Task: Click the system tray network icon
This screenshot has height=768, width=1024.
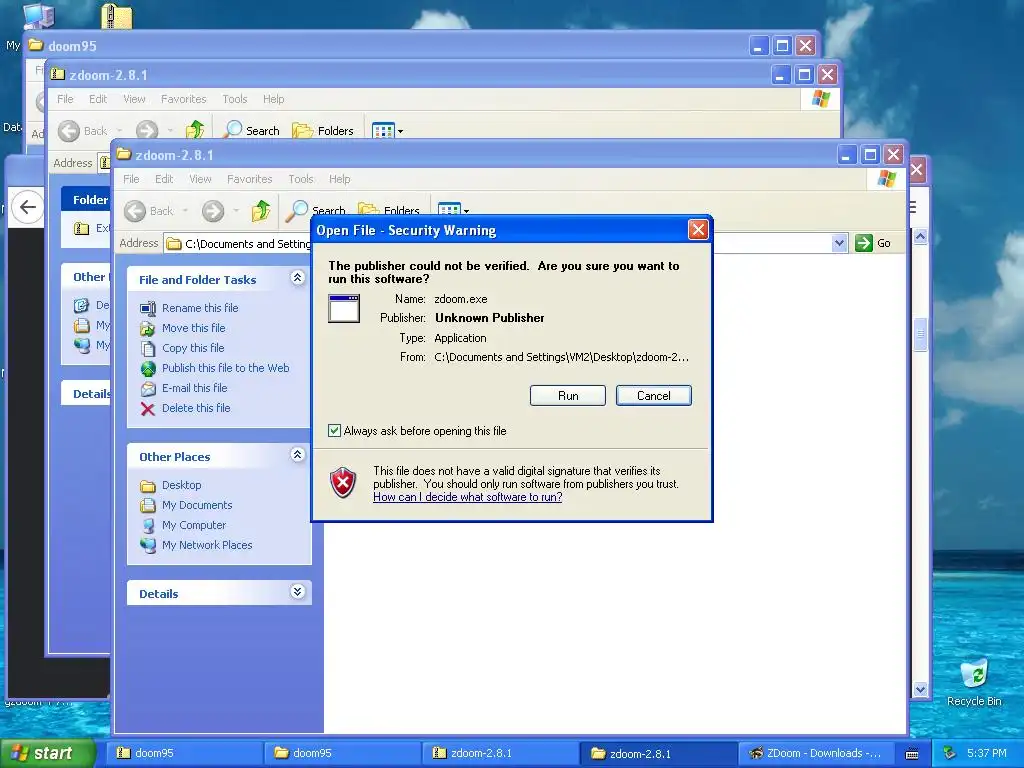Action: tap(950, 753)
